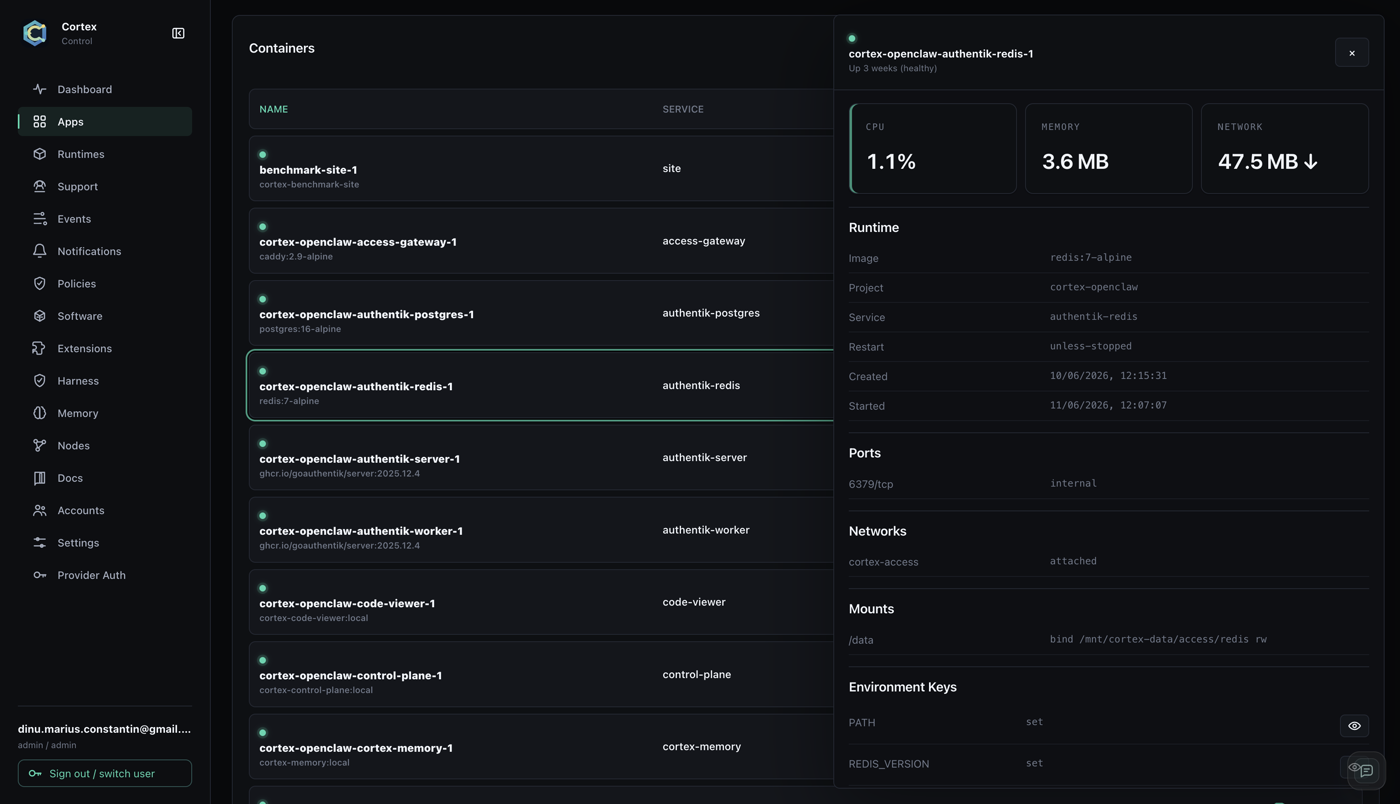Click the CPU 1.1% stat card
Viewport: 1400px width, 804px height.
pos(933,148)
